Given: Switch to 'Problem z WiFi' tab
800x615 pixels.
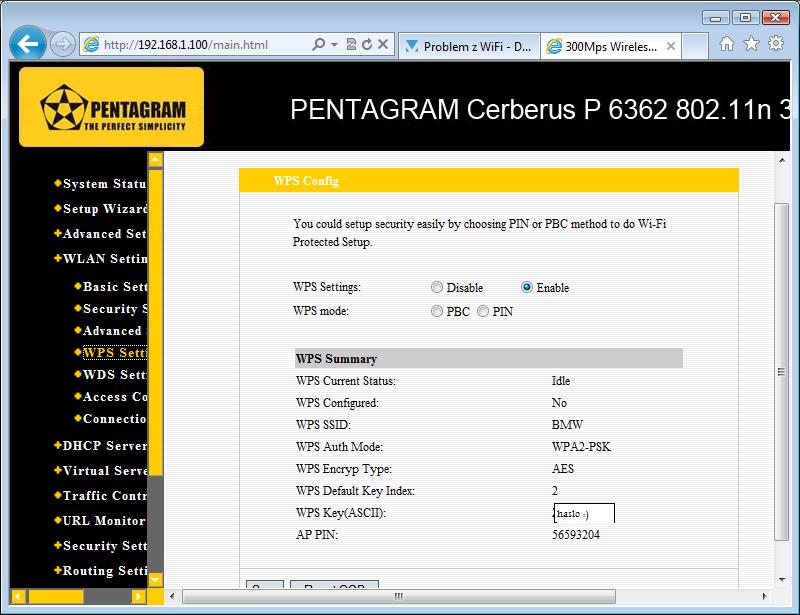Looking at the screenshot, I should coord(469,46).
